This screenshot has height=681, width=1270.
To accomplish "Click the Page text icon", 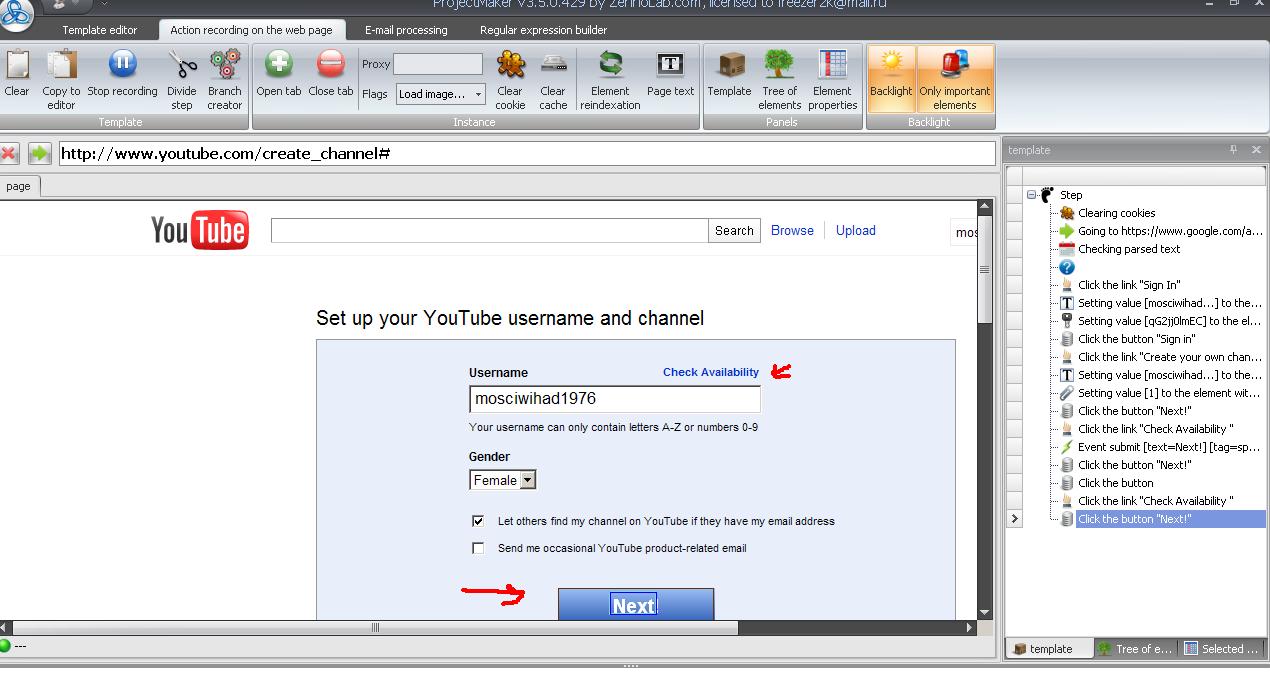I will pyautogui.click(x=670, y=65).
